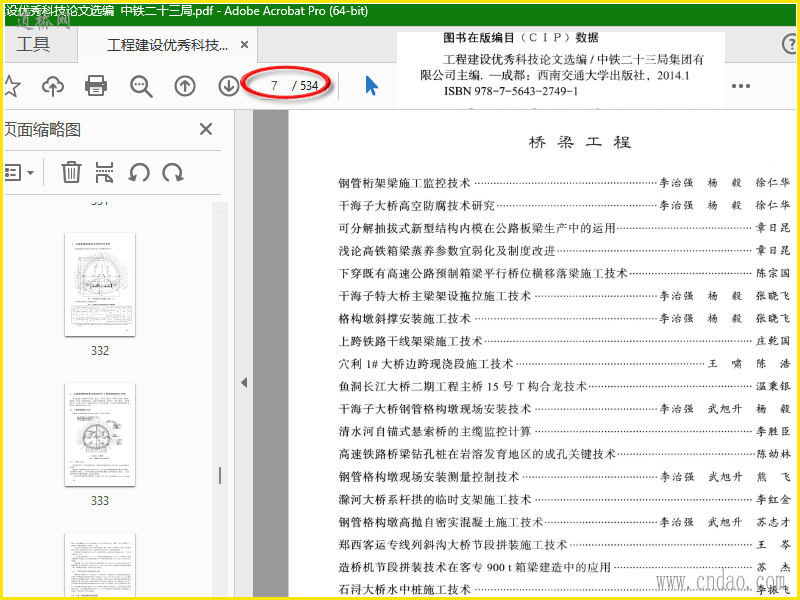Click entry 下穿既有高速公路预制箱梁平行桥位横移落梁施工技术
This screenshot has height=600, width=800.
(x=483, y=273)
